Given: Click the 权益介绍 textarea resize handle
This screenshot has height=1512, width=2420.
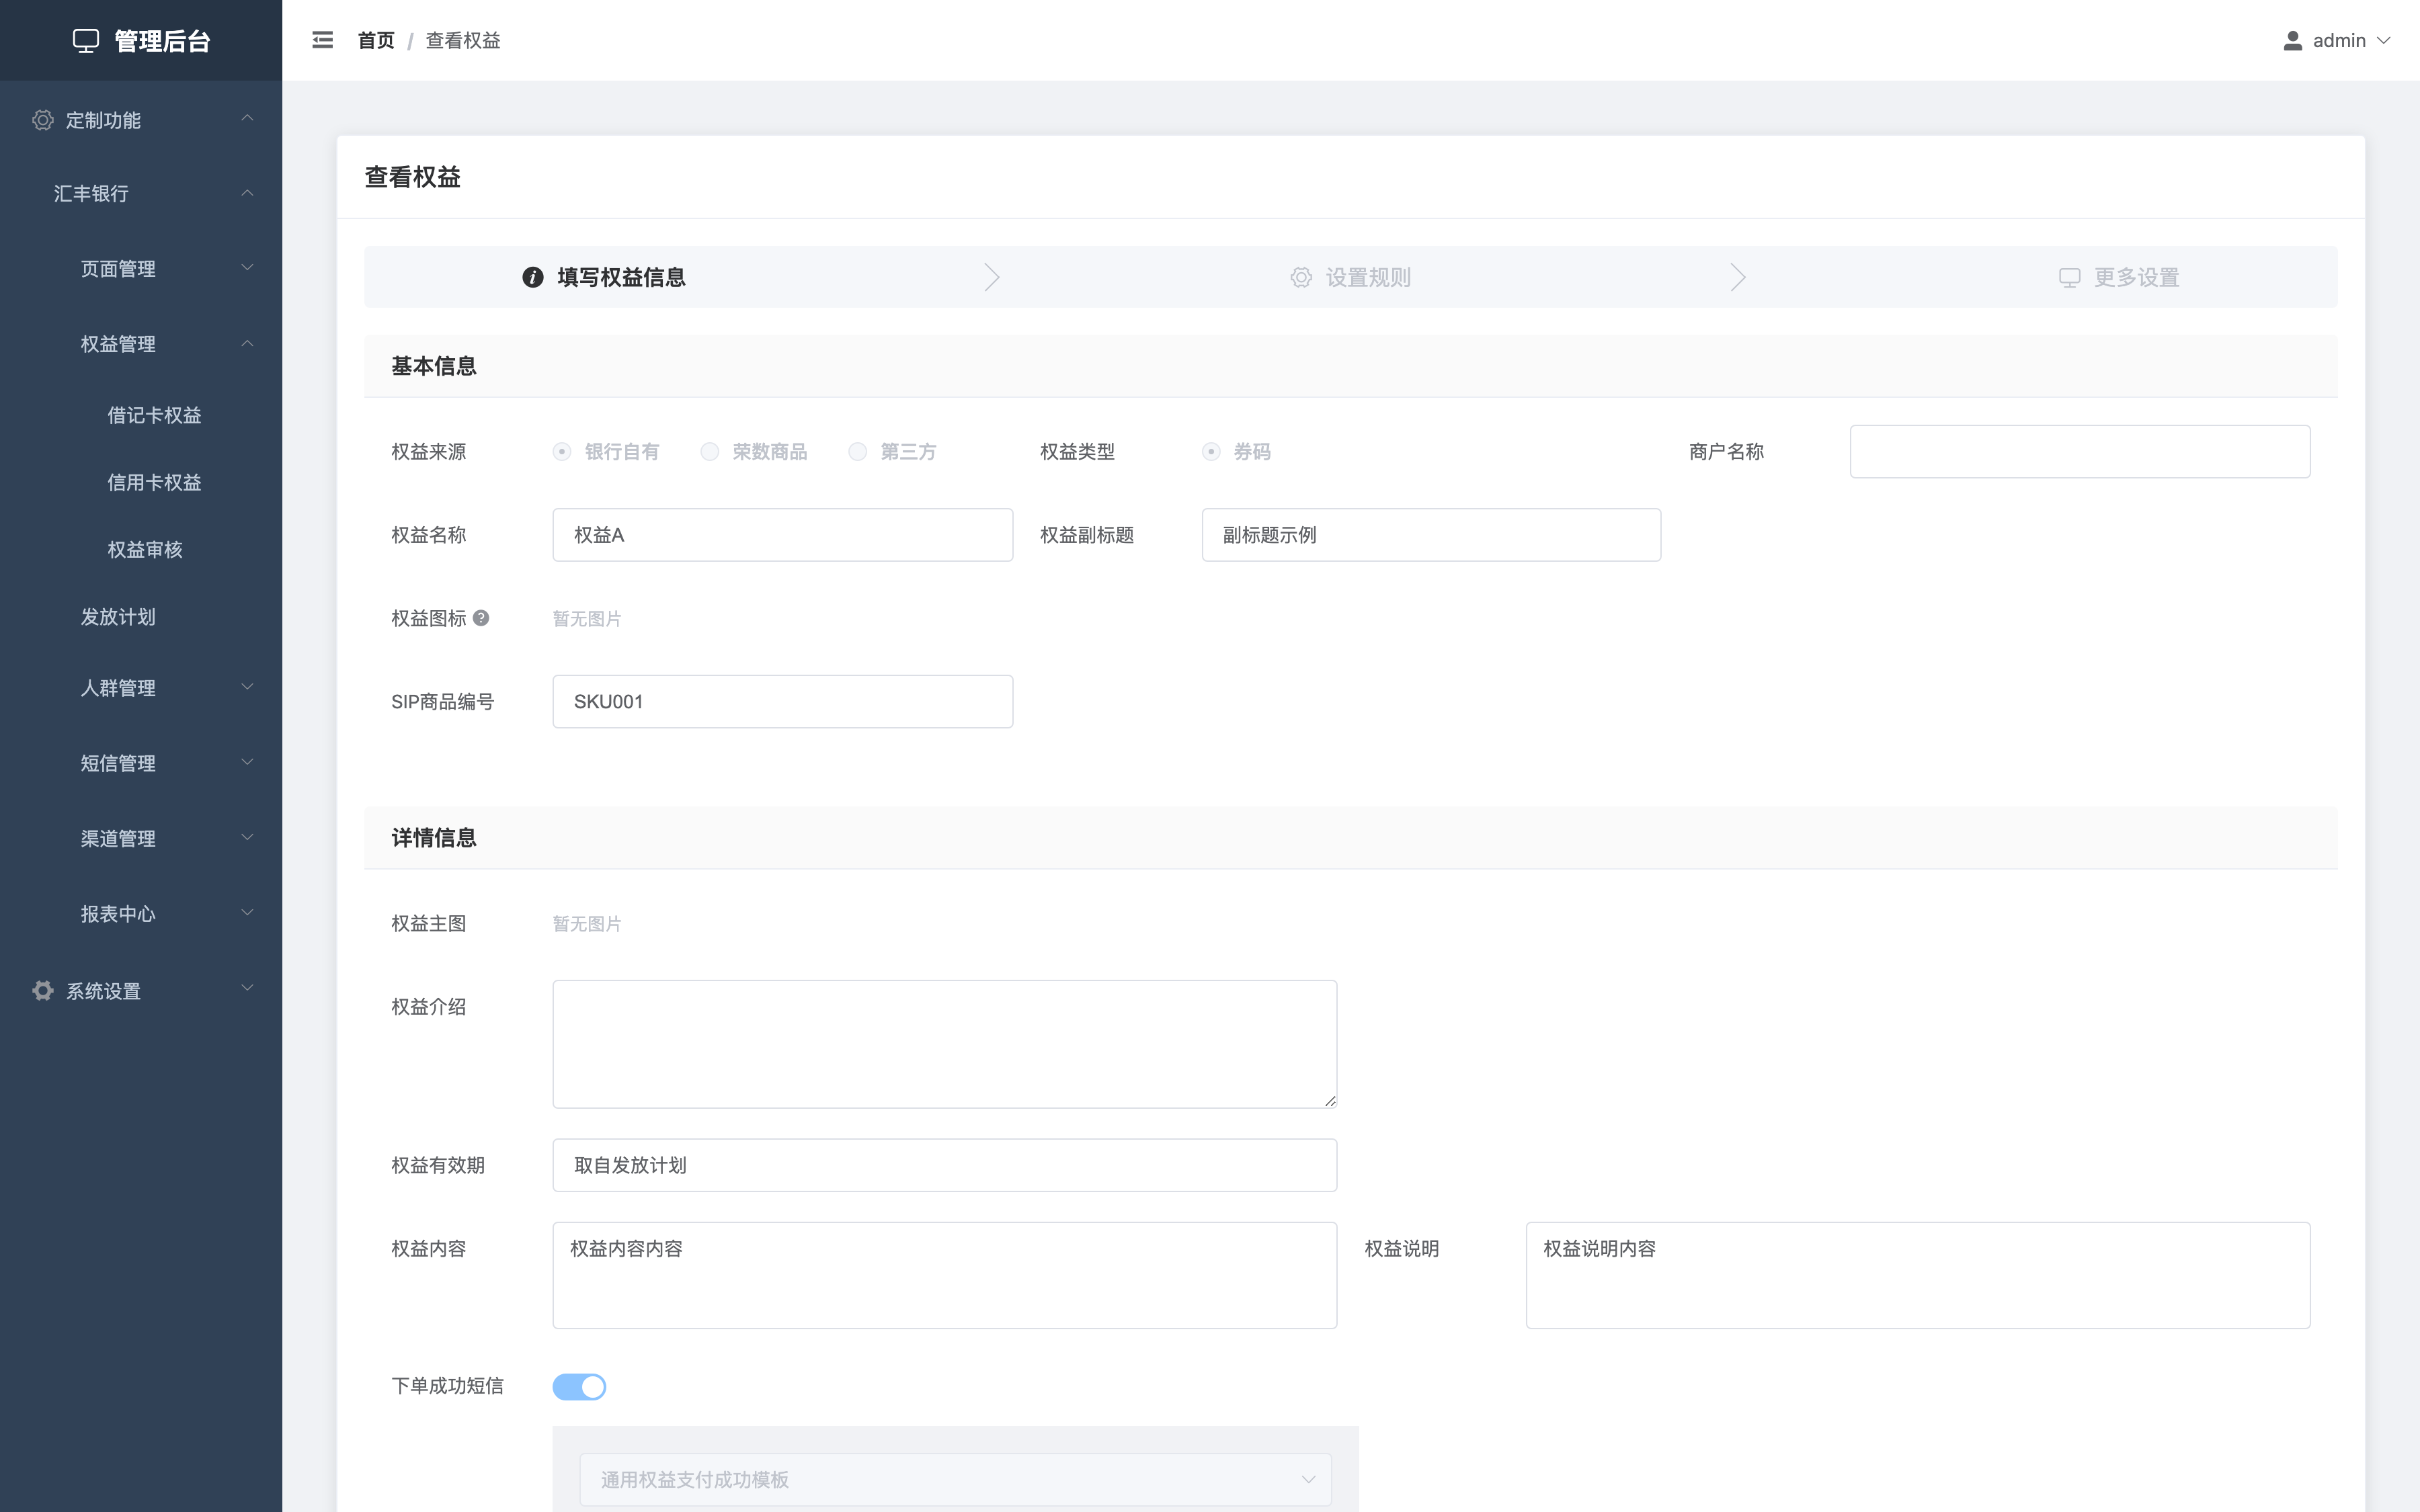Looking at the screenshot, I should point(1329,1100).
